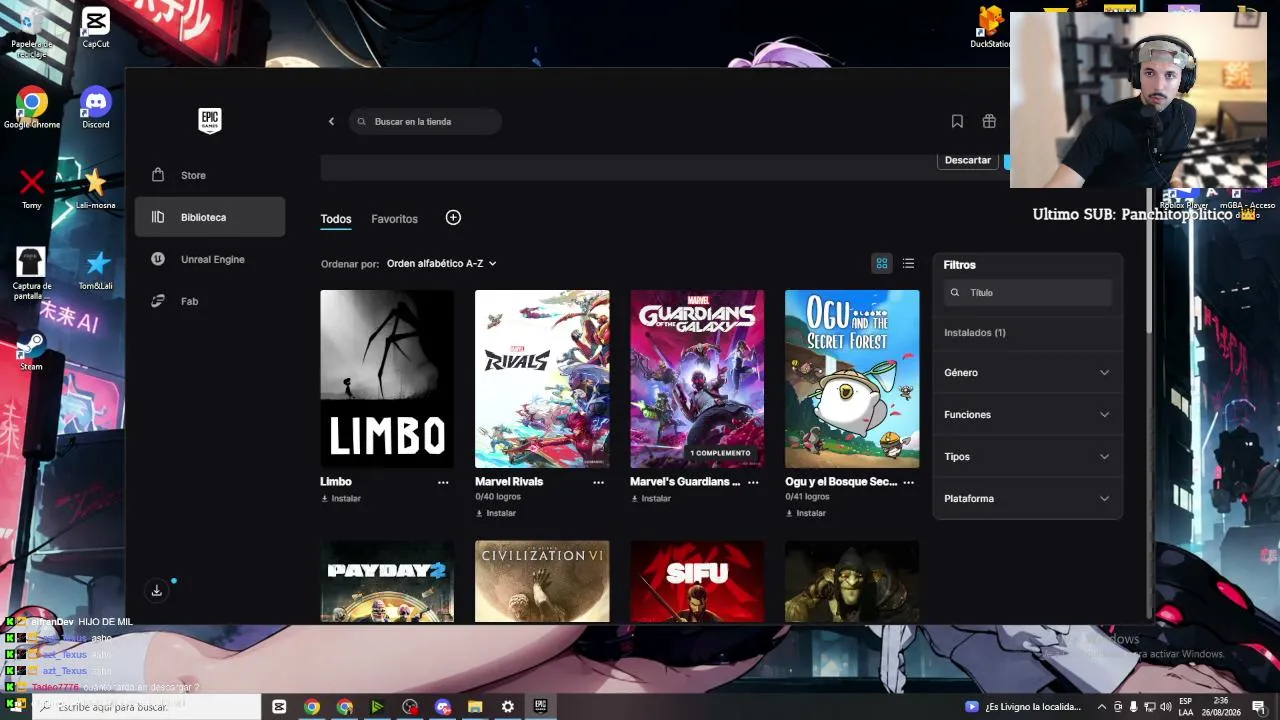Open the downloads icon in the launcher sidebar
This screenshot has height=720, width=1280.
click(x=157, y=591)
